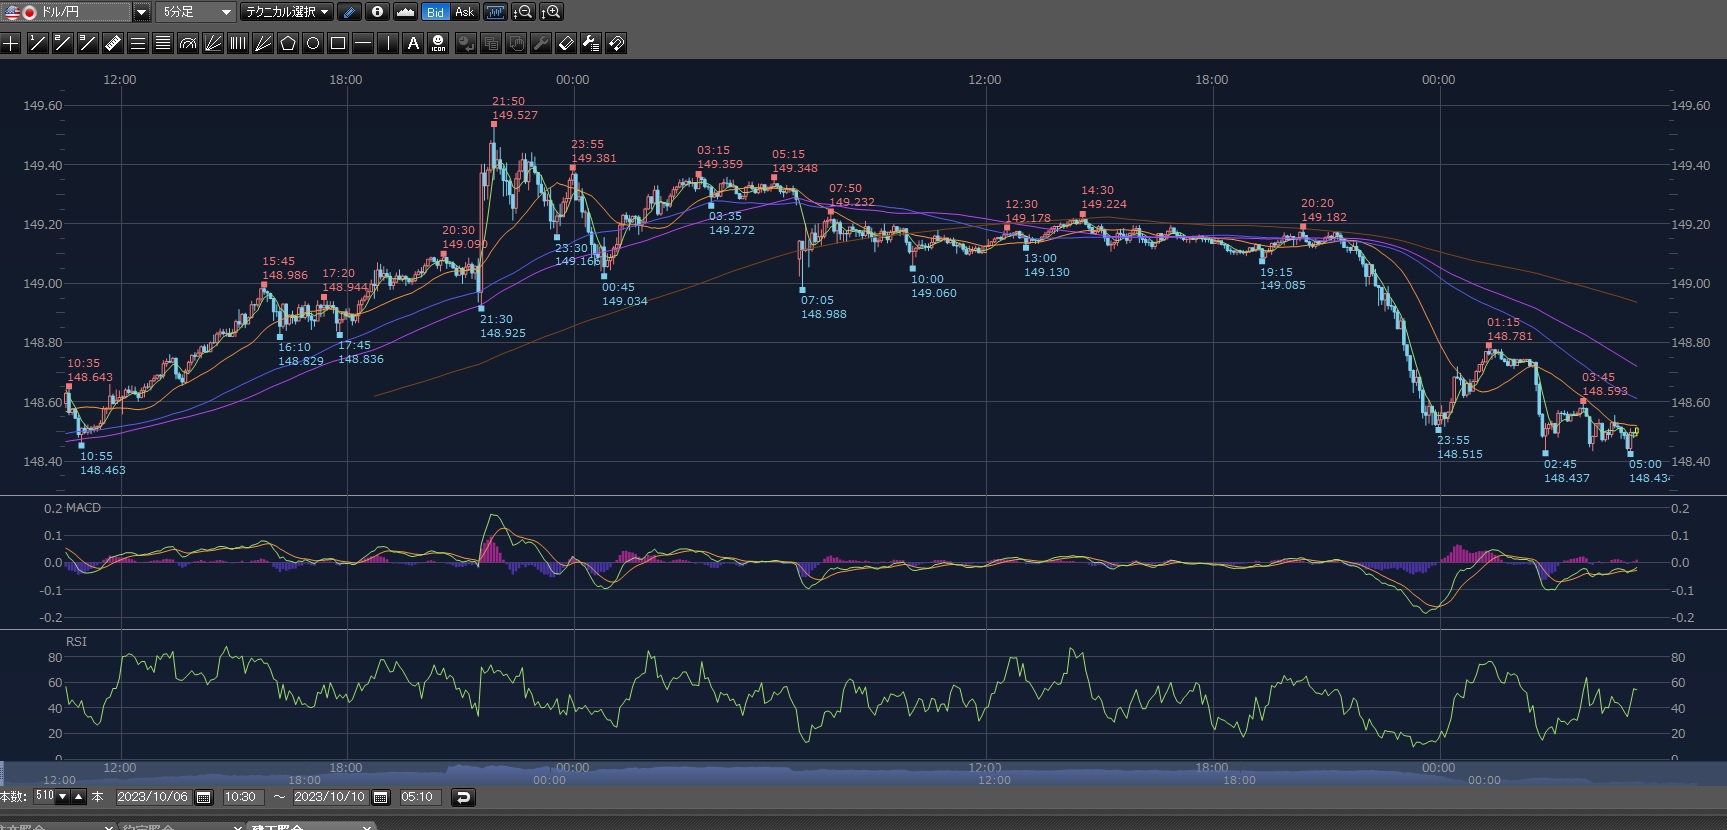Select the pentagon shape drawing tool
Viewport: 1727px width, 830px height.
point(288,43)
